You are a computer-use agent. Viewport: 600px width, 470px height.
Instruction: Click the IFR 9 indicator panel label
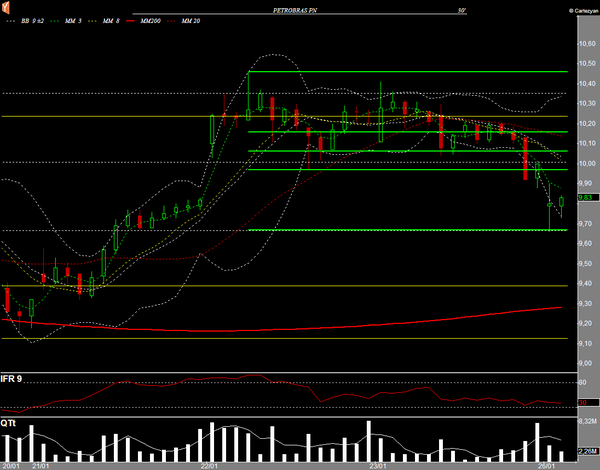pyautogui.click(x=13, y=379)
